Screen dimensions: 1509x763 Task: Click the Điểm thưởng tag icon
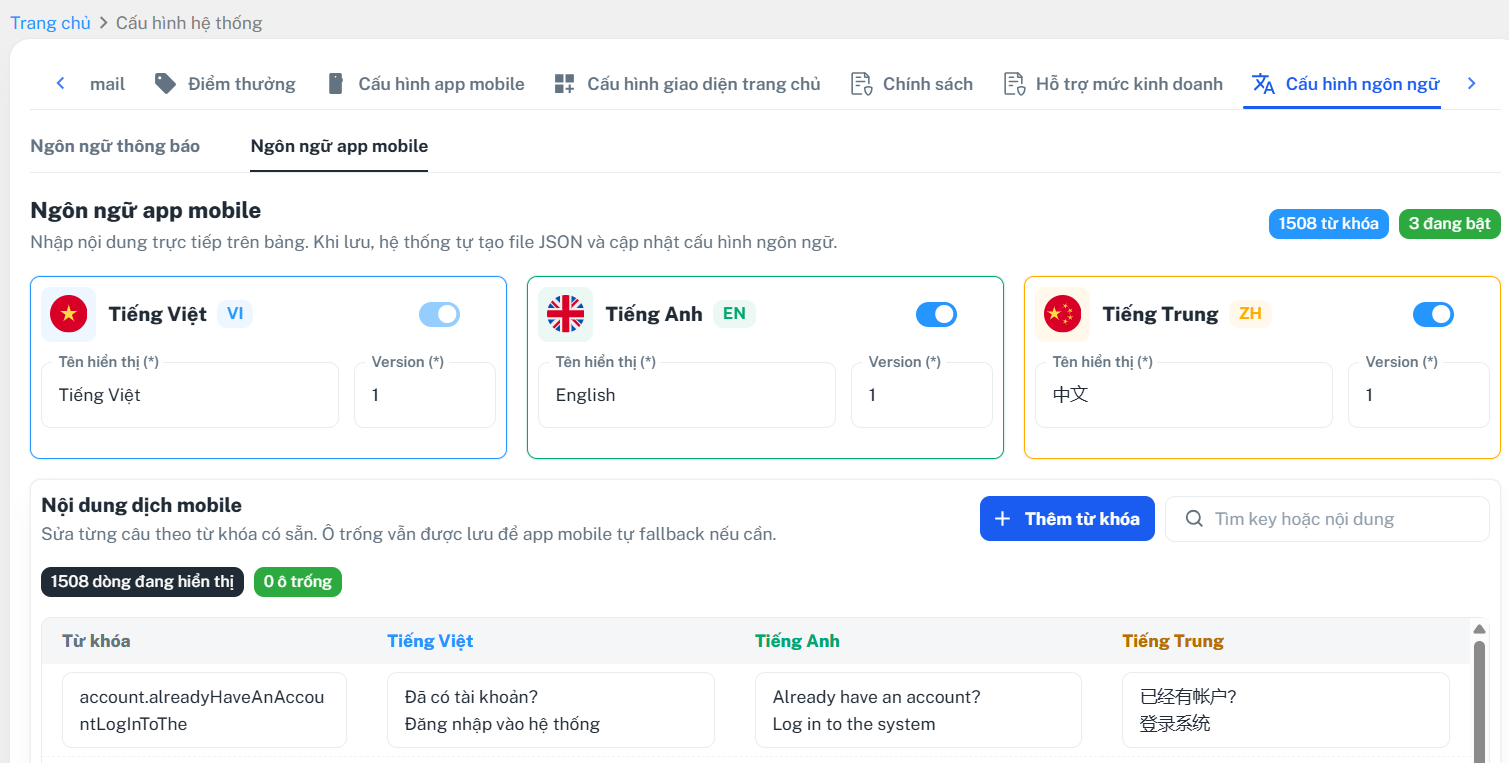click(166, 84)
